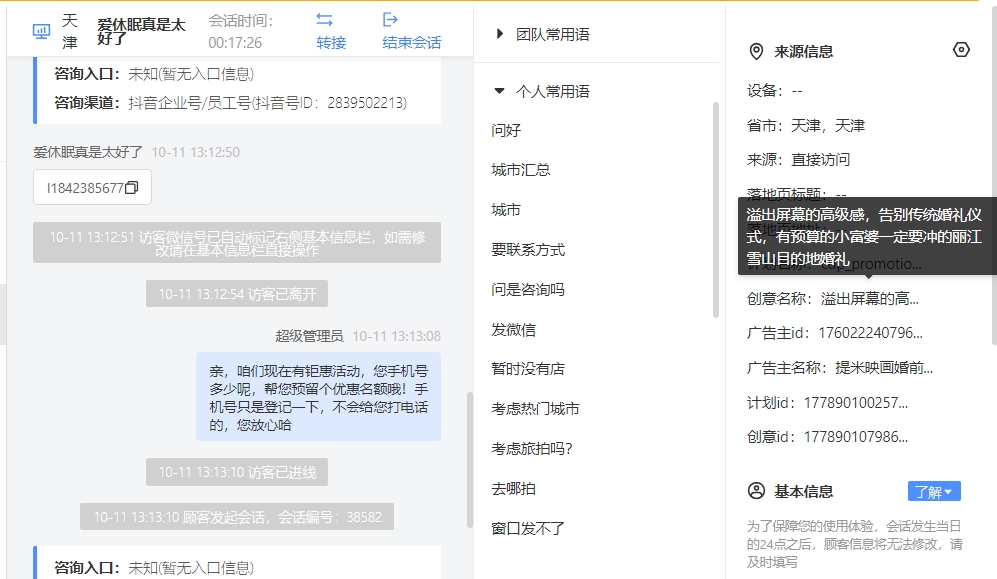Select the 窗口发不了 quick phrase
The height and width of the screenshot is (579, 997).
528,528
